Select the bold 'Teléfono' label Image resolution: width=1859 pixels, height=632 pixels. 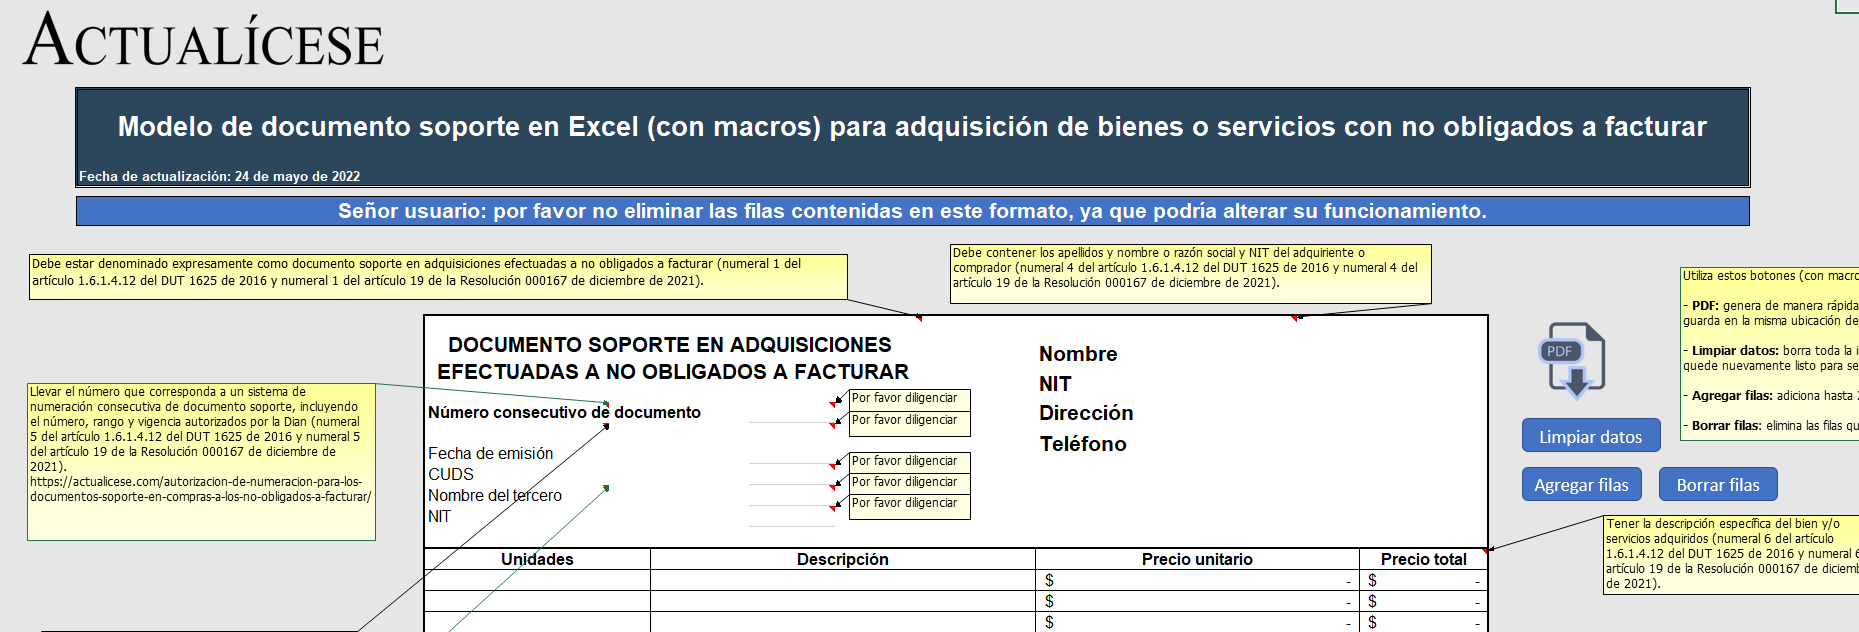click(1083, 444)
